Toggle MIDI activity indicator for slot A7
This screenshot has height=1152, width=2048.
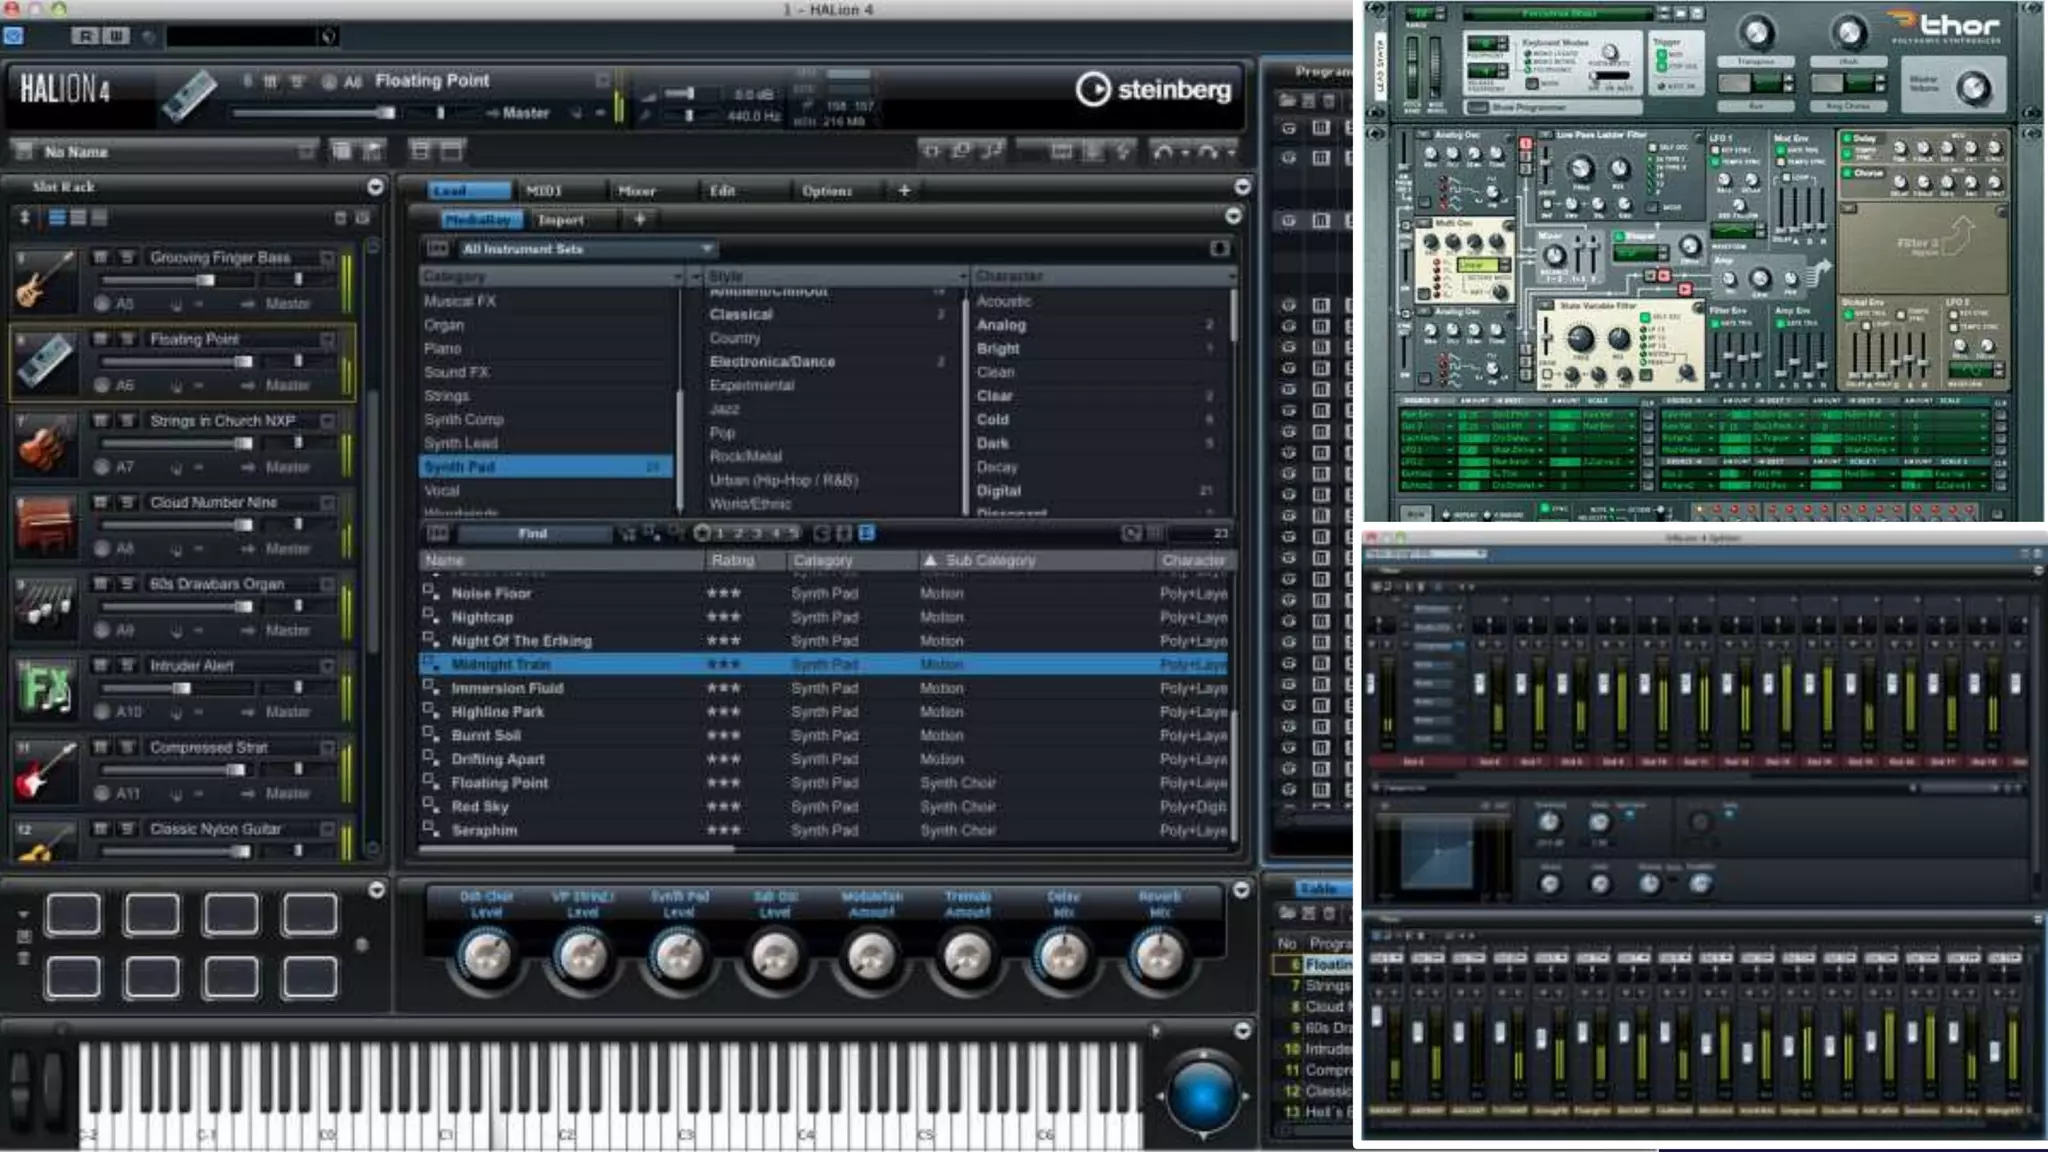101,467
